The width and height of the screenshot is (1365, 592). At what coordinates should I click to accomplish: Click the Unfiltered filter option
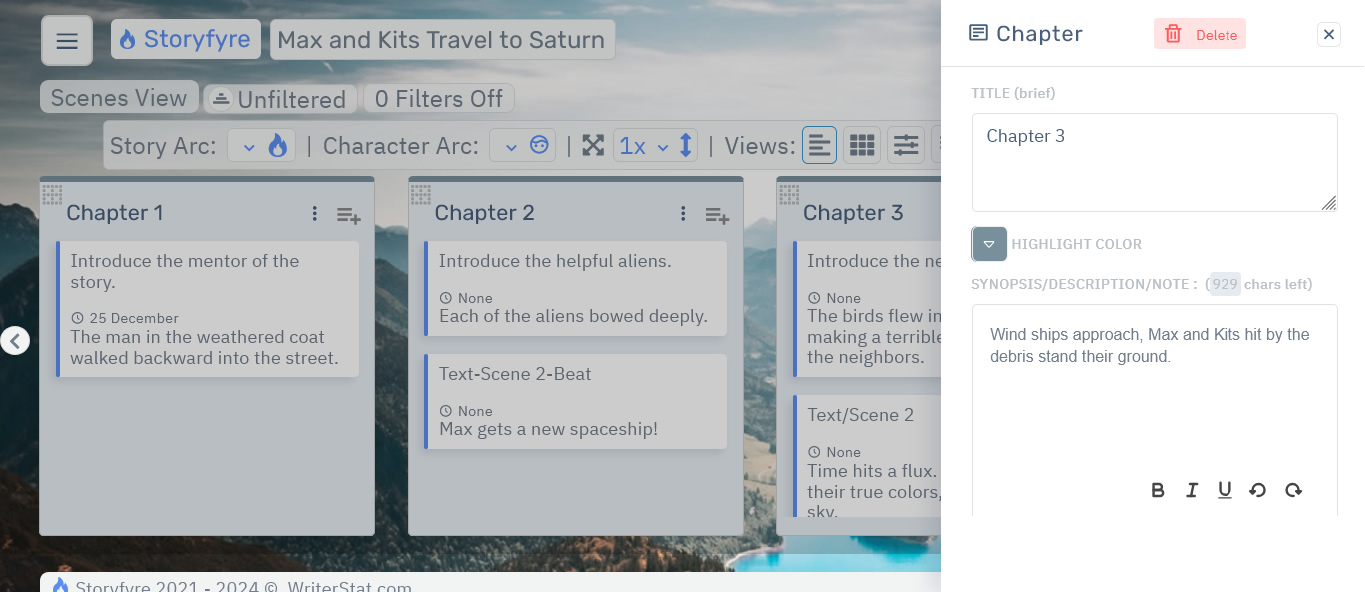point(279,99)
